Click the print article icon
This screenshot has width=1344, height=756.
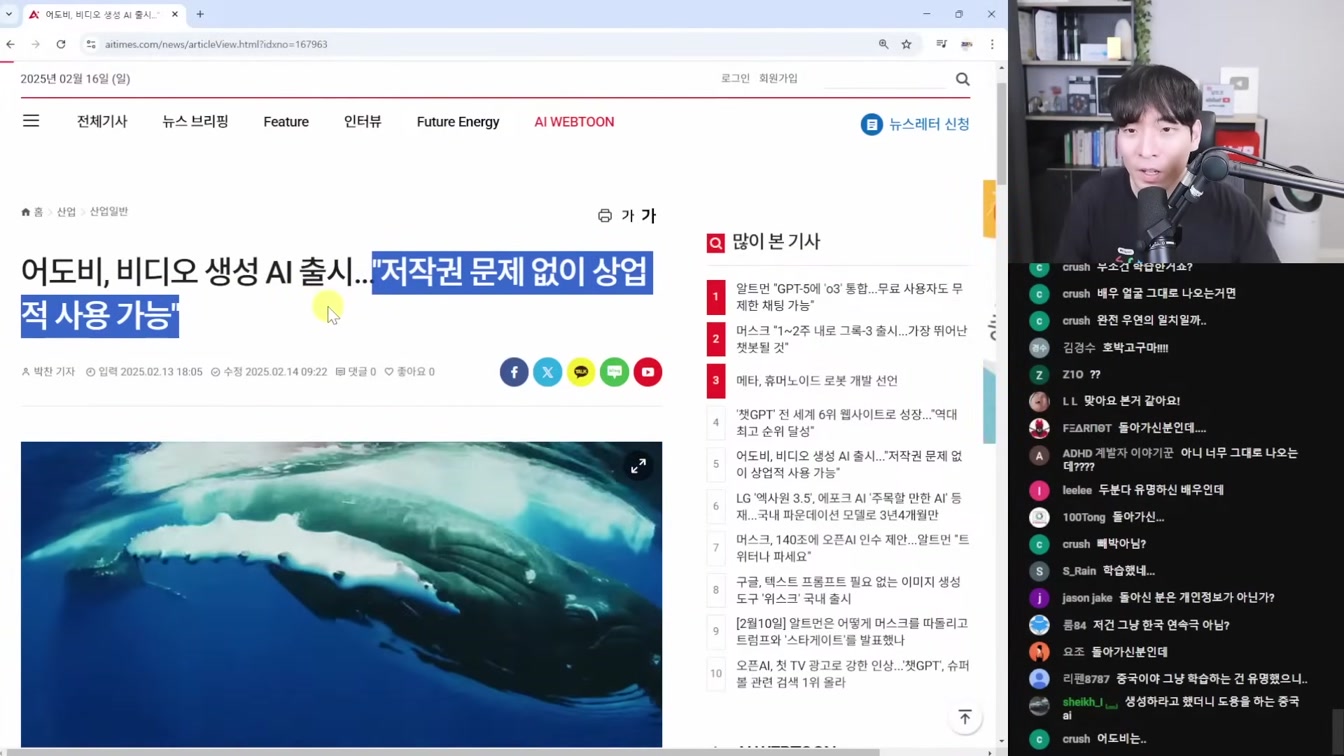(x=605, y=216)
